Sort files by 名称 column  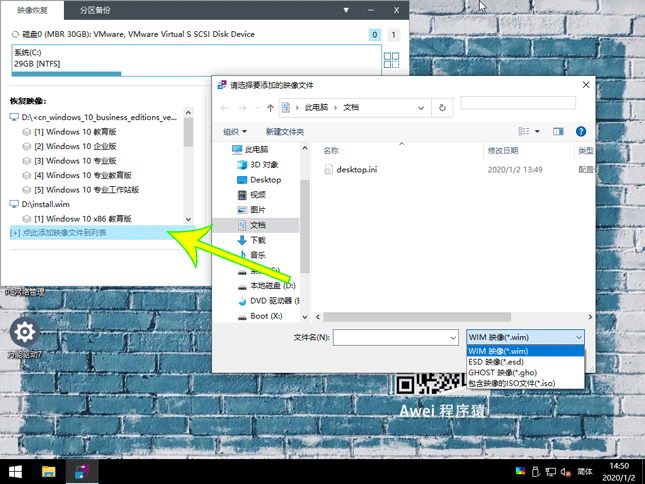click(x=331, y=151)
